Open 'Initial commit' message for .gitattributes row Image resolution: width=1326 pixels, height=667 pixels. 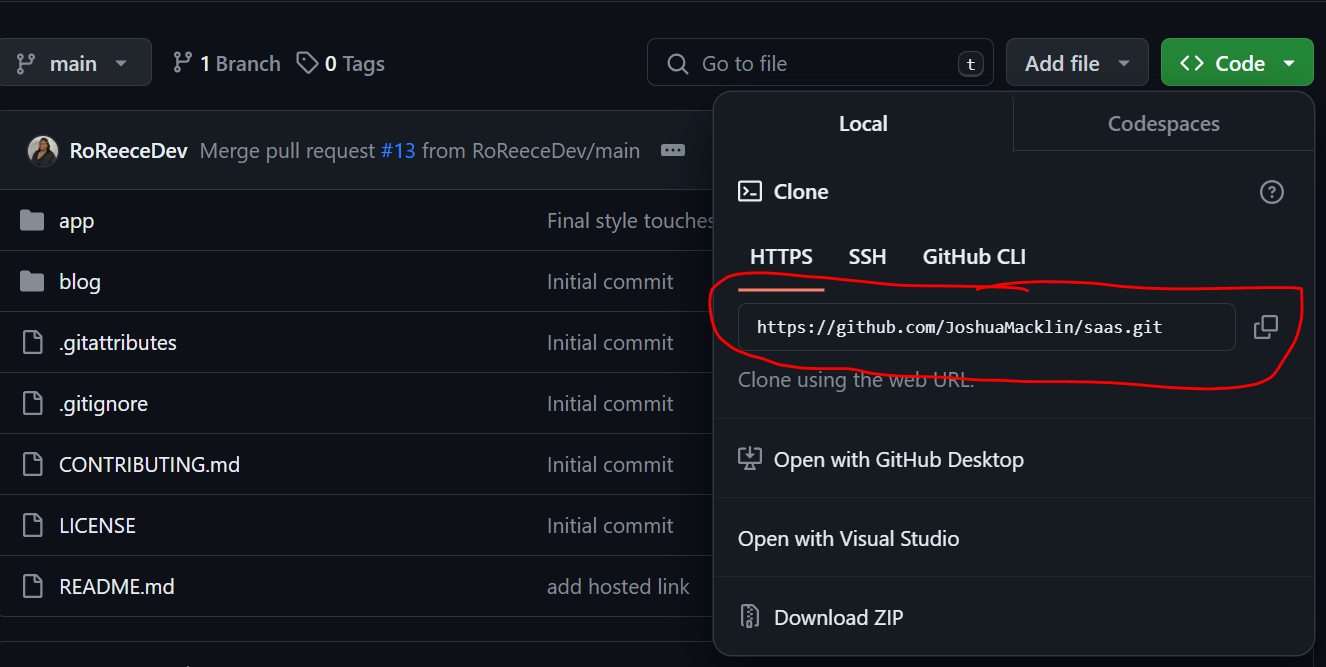pyautogui.click(x=610, y=343)
